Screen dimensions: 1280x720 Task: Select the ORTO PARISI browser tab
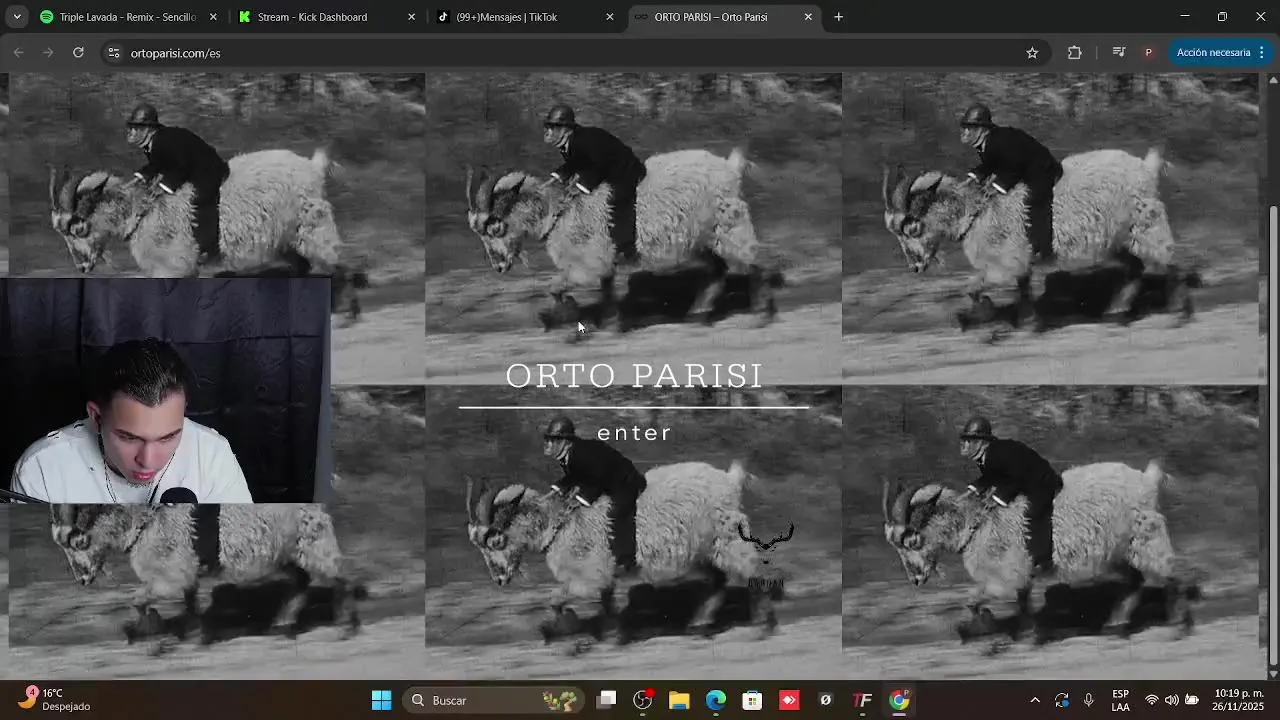coord(723,17)
